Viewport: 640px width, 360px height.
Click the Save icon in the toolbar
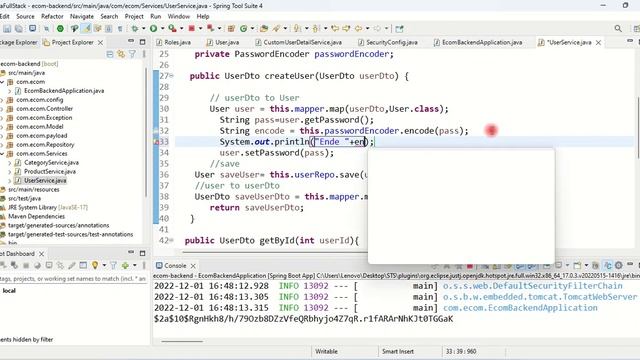pyautogui.click(x=7, y=29)
